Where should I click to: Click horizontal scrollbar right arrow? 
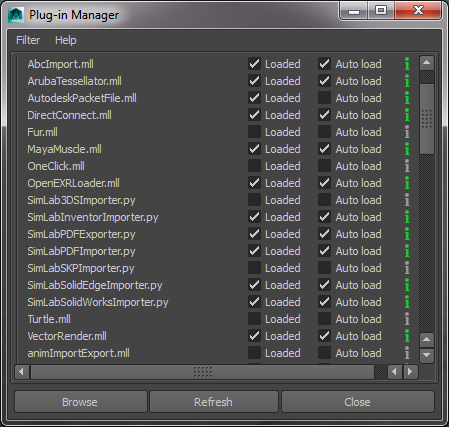(x=410, y=371)
